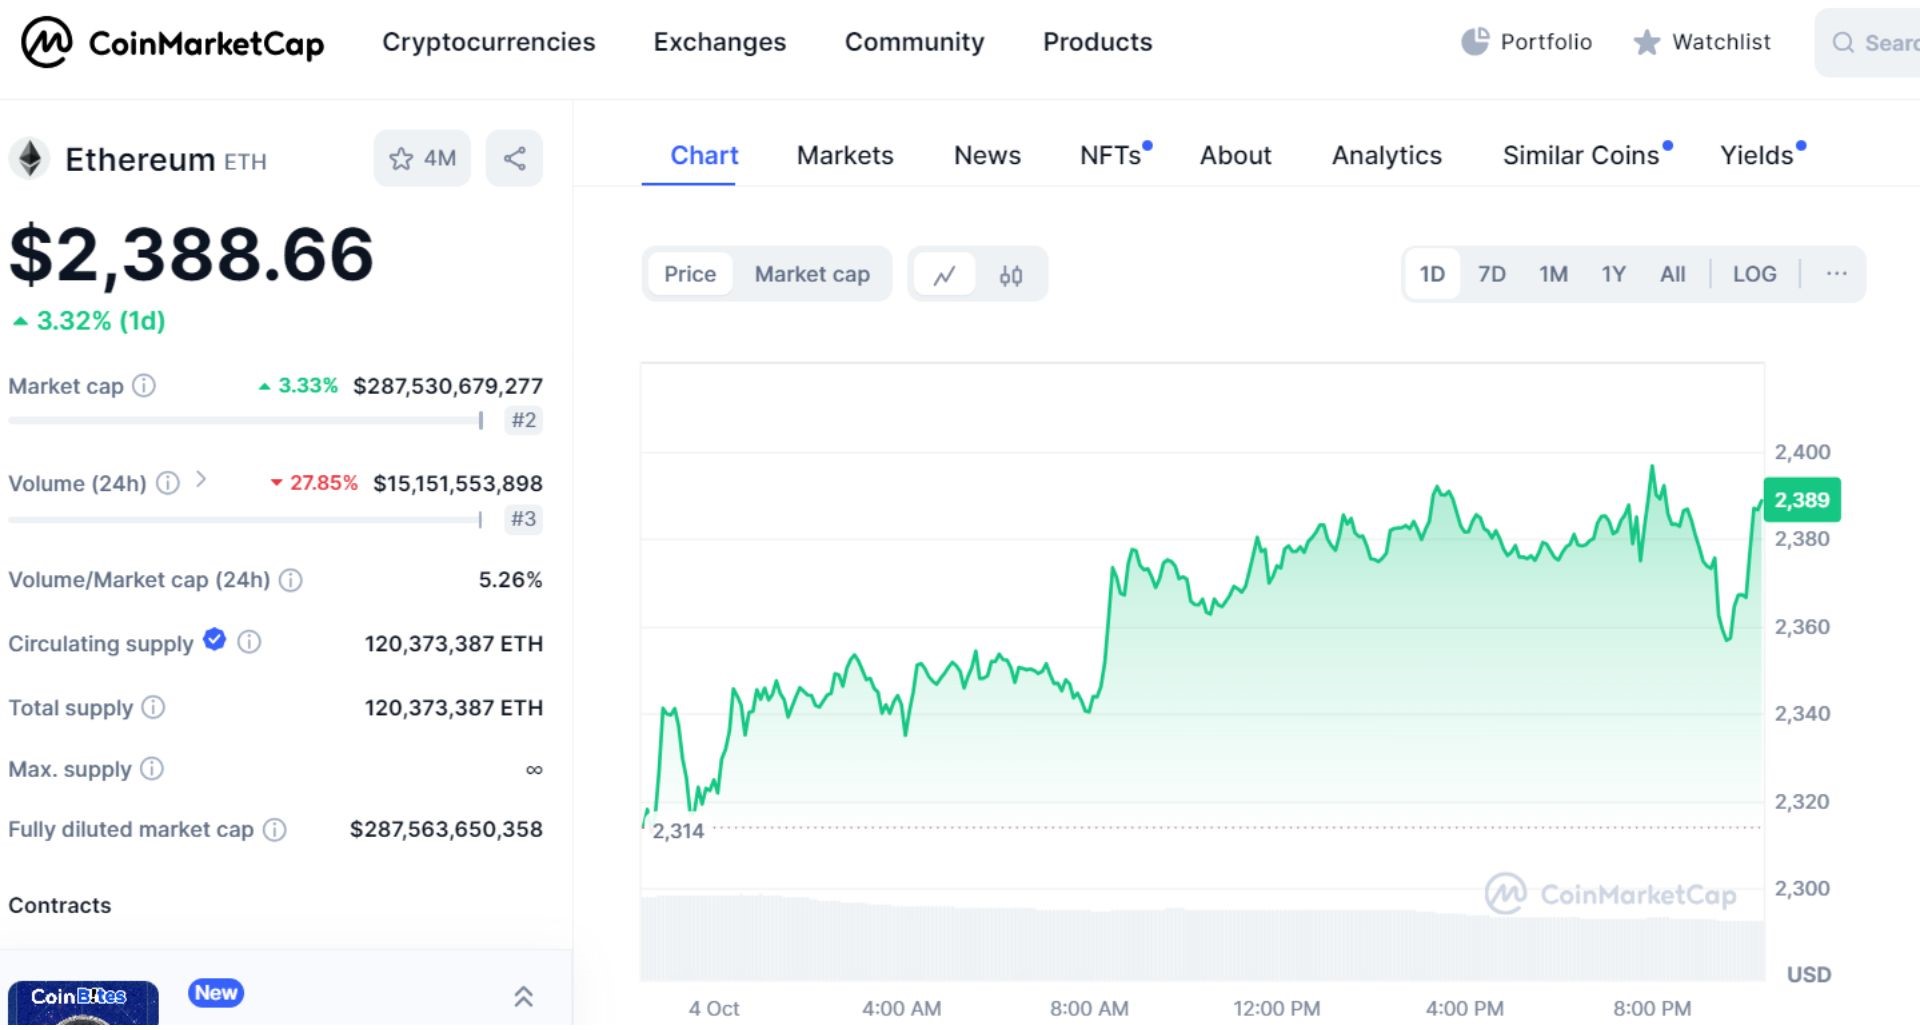Click the $15,151,553,898 volume value
The width and height of the screenshot is (1920, 1030).
tap(457, 484)
